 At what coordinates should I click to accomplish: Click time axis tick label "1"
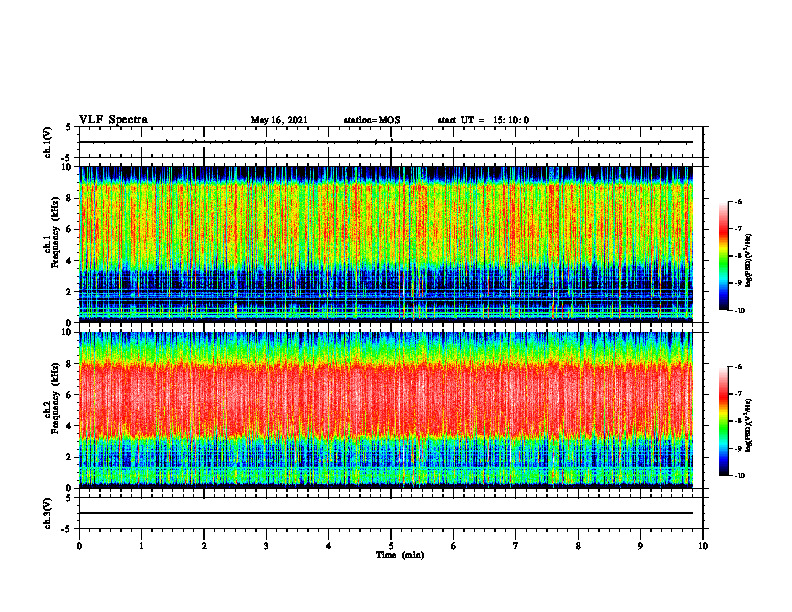coord(141,546)
